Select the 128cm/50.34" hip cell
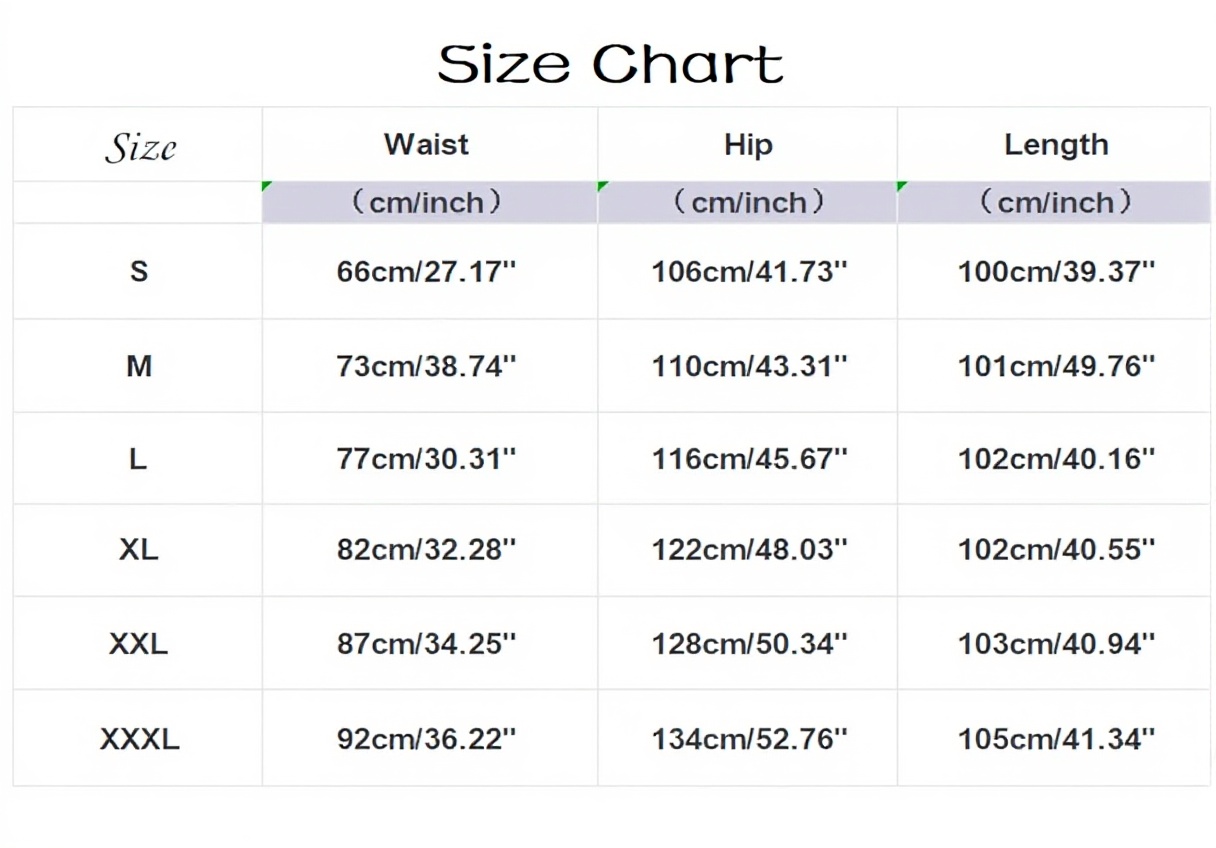Screen dimensions: 1216x848 pos(749,644)
